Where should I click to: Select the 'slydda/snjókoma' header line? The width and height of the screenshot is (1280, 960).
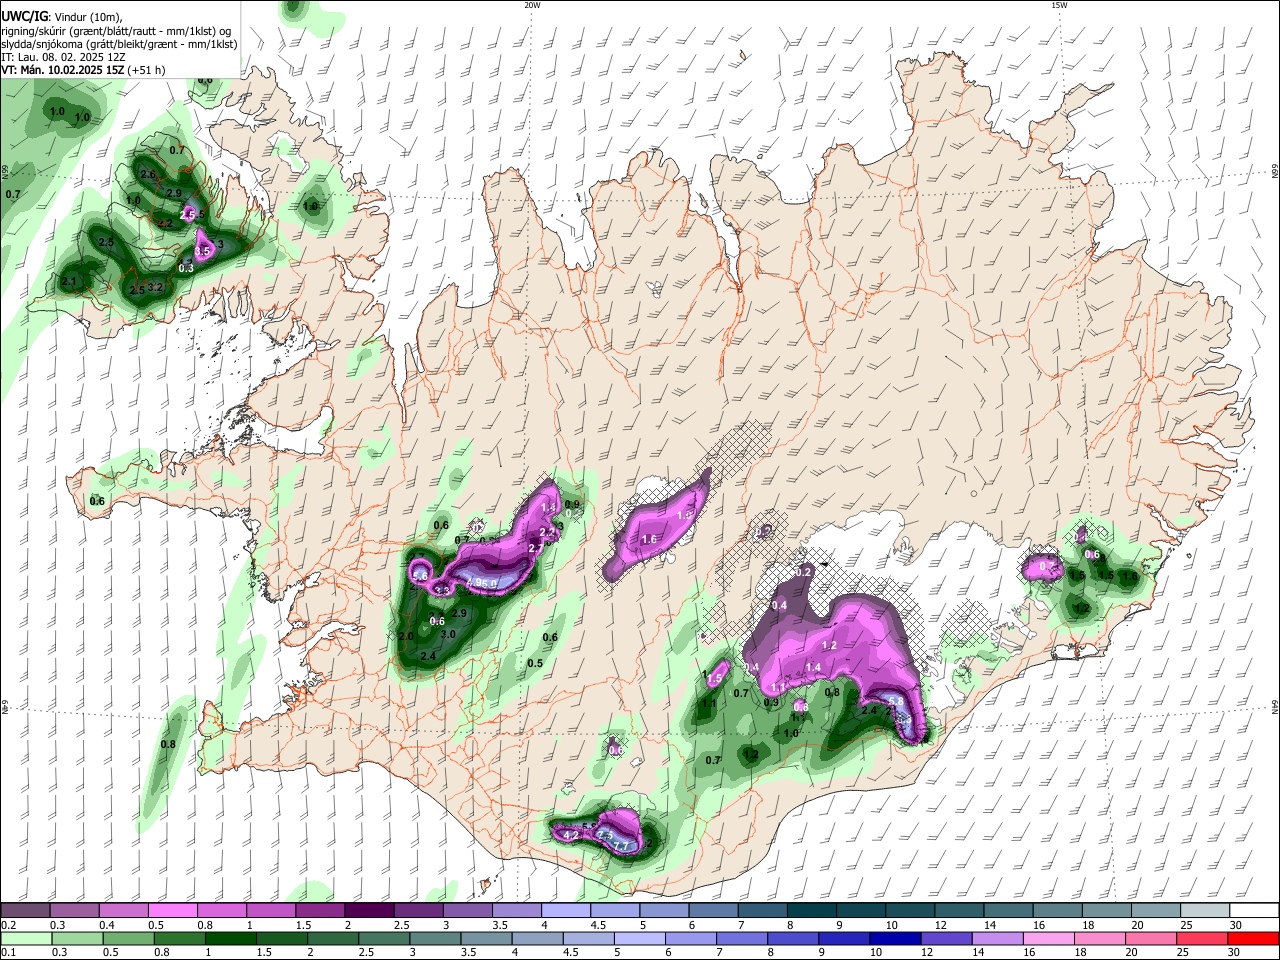[119, 44]
